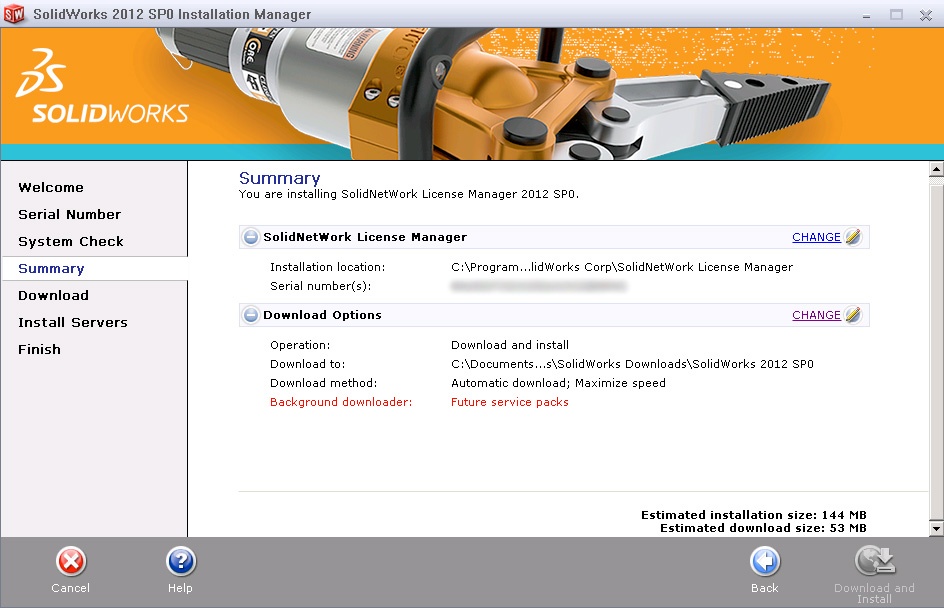Click the 'Serial number(s):' label
This screenshot has height=608, width=944.
pyautogui.click(x=320, y=287)
